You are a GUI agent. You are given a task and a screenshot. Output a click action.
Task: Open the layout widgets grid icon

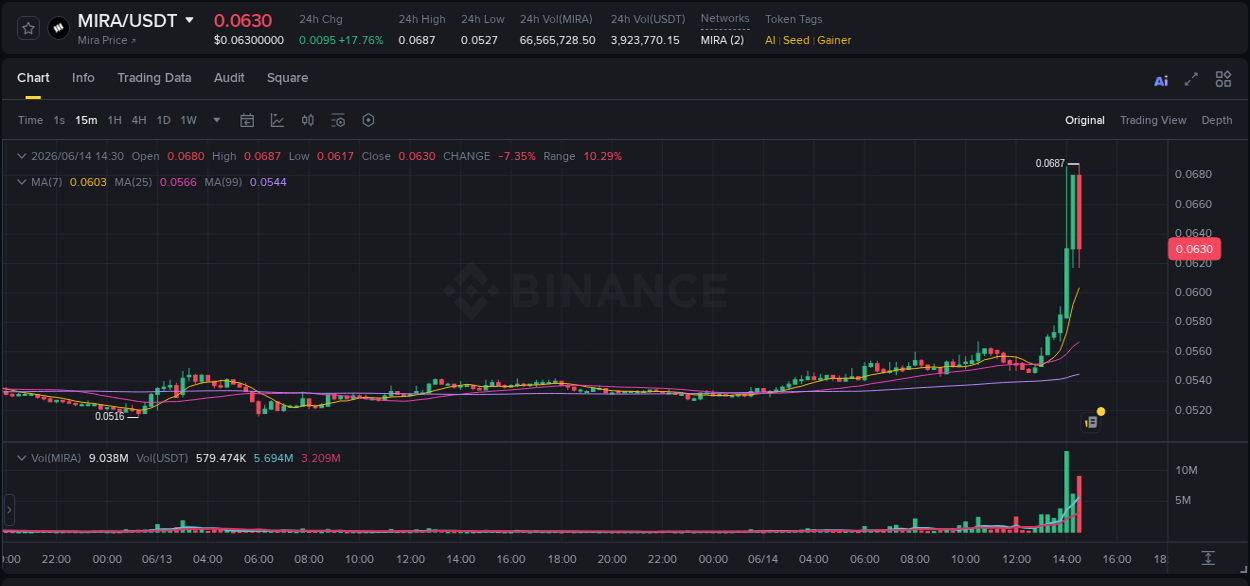1223,79
